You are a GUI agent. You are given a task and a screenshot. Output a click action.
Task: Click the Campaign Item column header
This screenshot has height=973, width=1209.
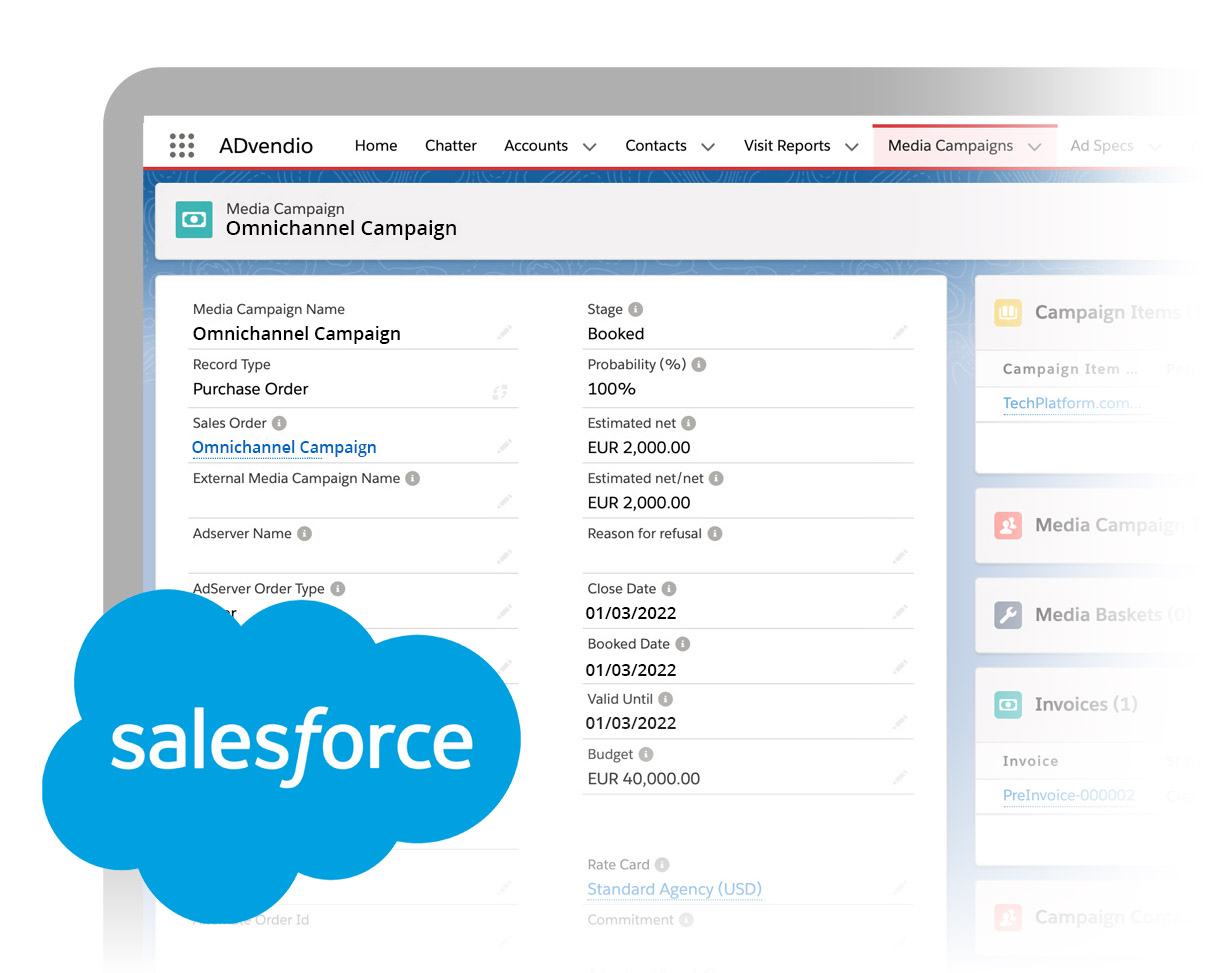[1070, 369]
